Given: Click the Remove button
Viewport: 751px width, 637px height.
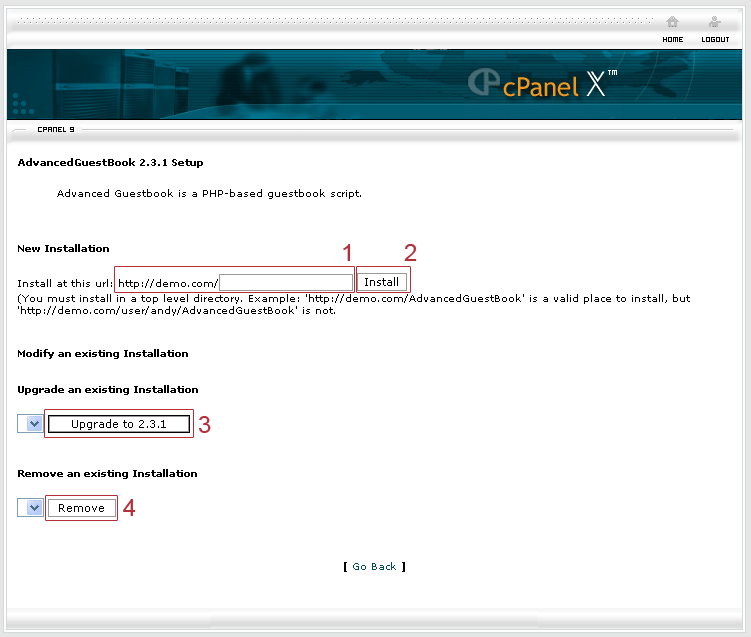Looking at the screenshot, I should point(81,508).
